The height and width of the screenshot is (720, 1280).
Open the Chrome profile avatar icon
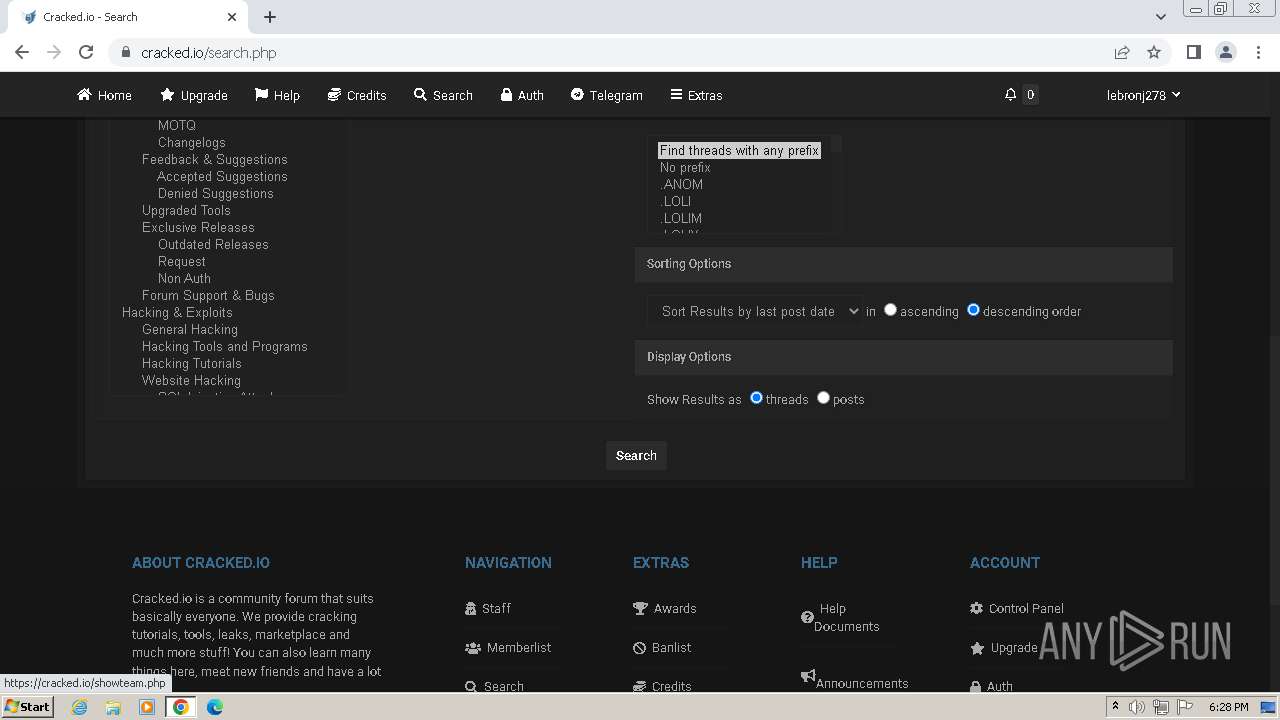(x=1226, y=52)
